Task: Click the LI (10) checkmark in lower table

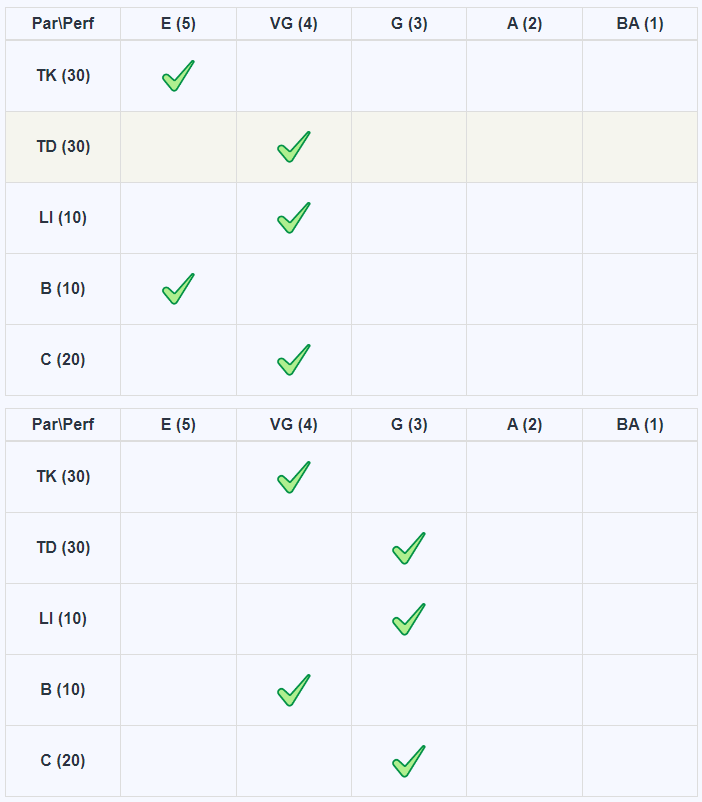Action: [409, 619]
